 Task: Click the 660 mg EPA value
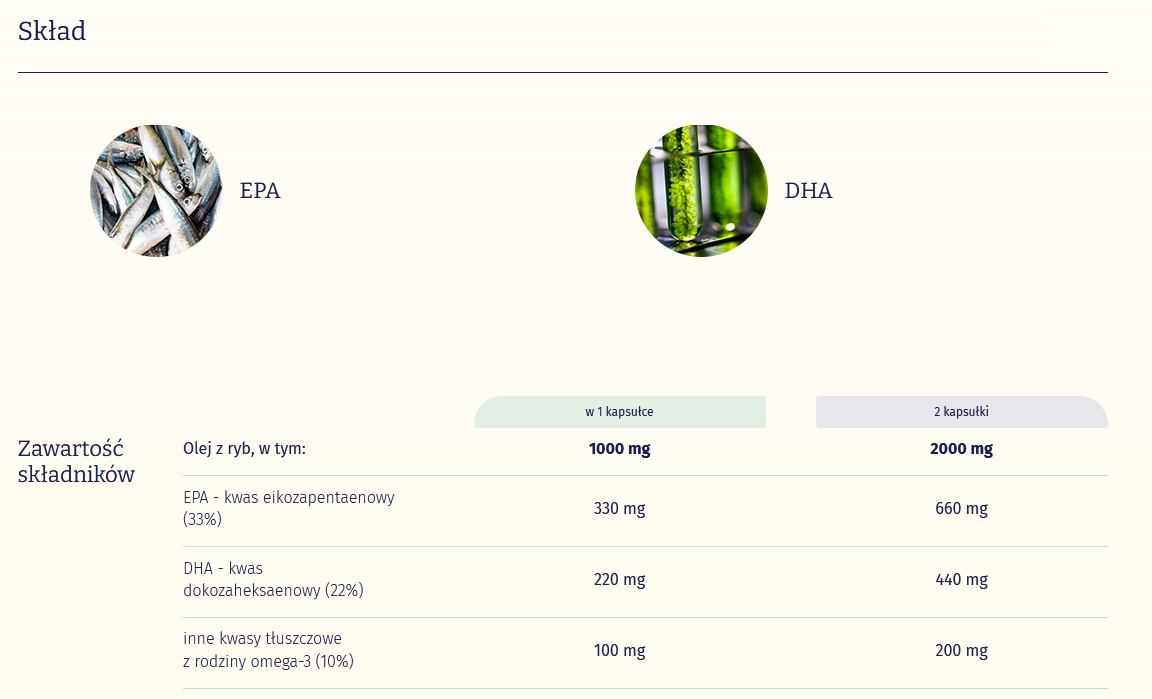point(961,509)
